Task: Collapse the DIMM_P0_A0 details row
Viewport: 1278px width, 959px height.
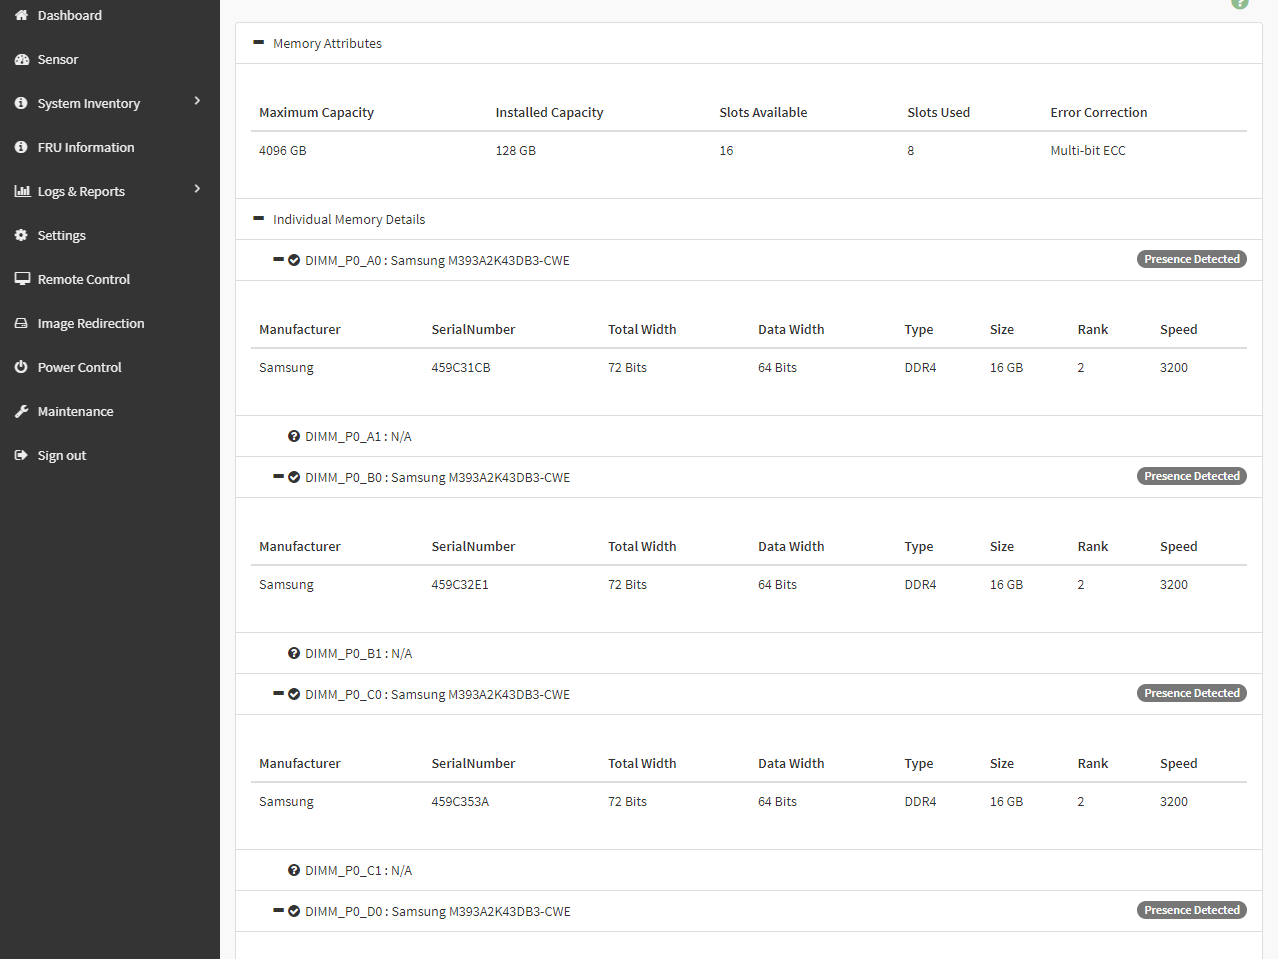Action: (x=278, y=260)
